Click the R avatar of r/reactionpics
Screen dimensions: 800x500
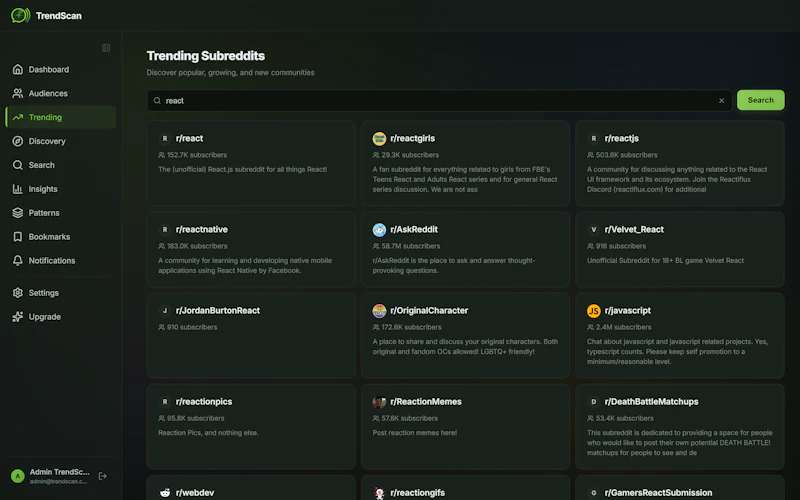165,402
